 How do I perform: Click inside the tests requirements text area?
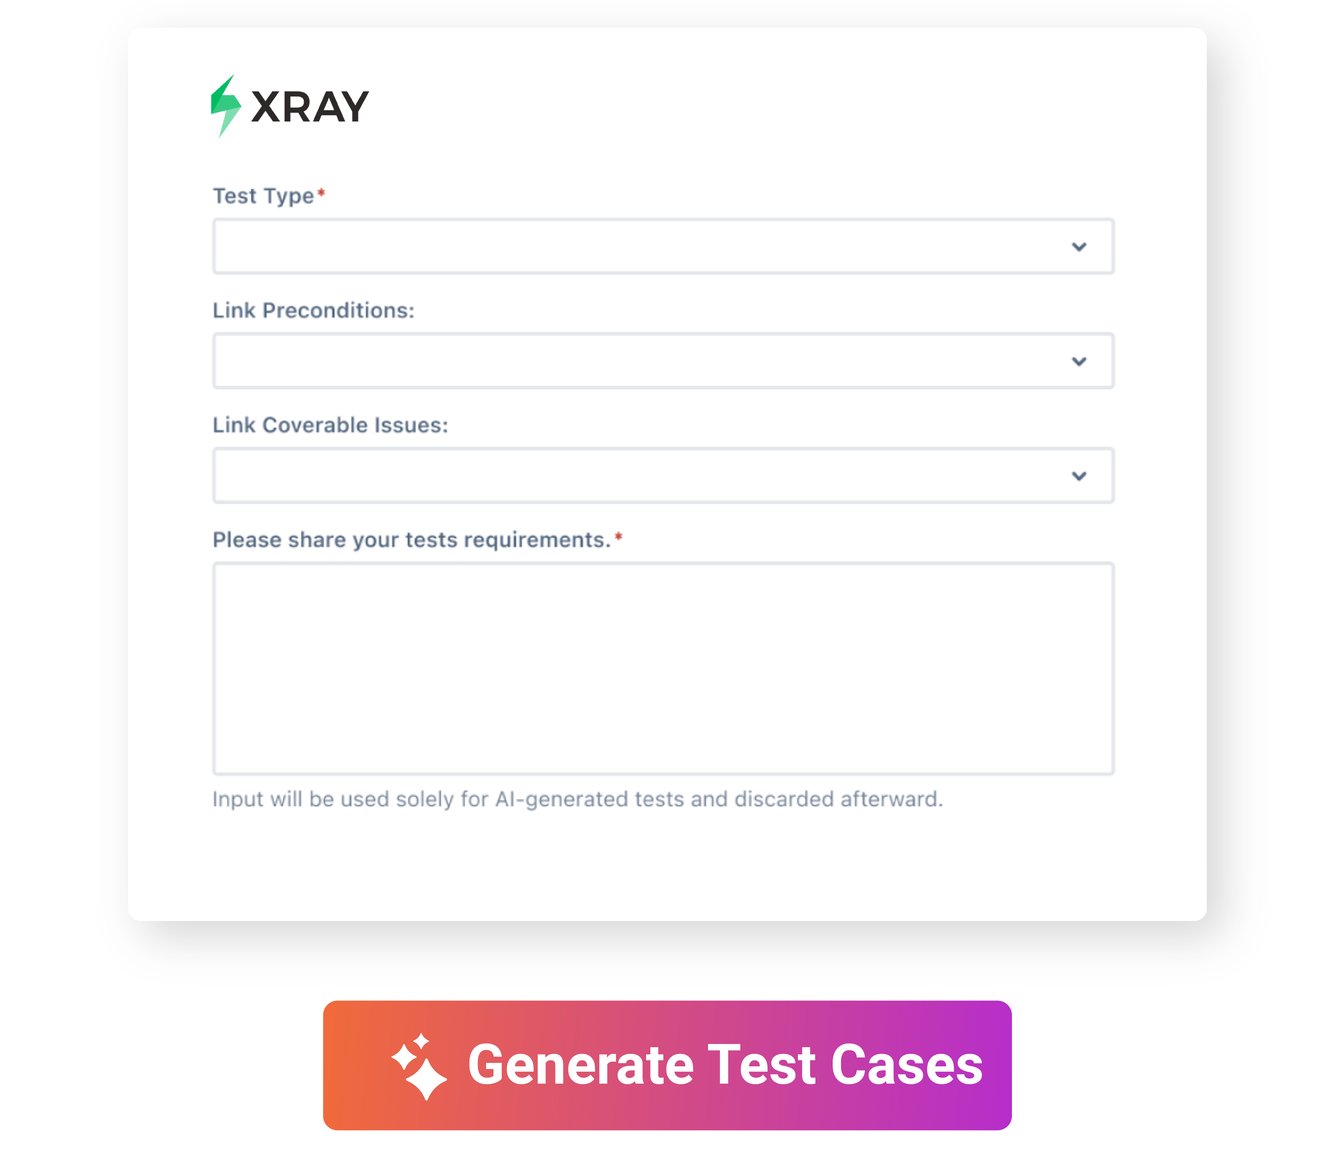[x=663, y=667]
